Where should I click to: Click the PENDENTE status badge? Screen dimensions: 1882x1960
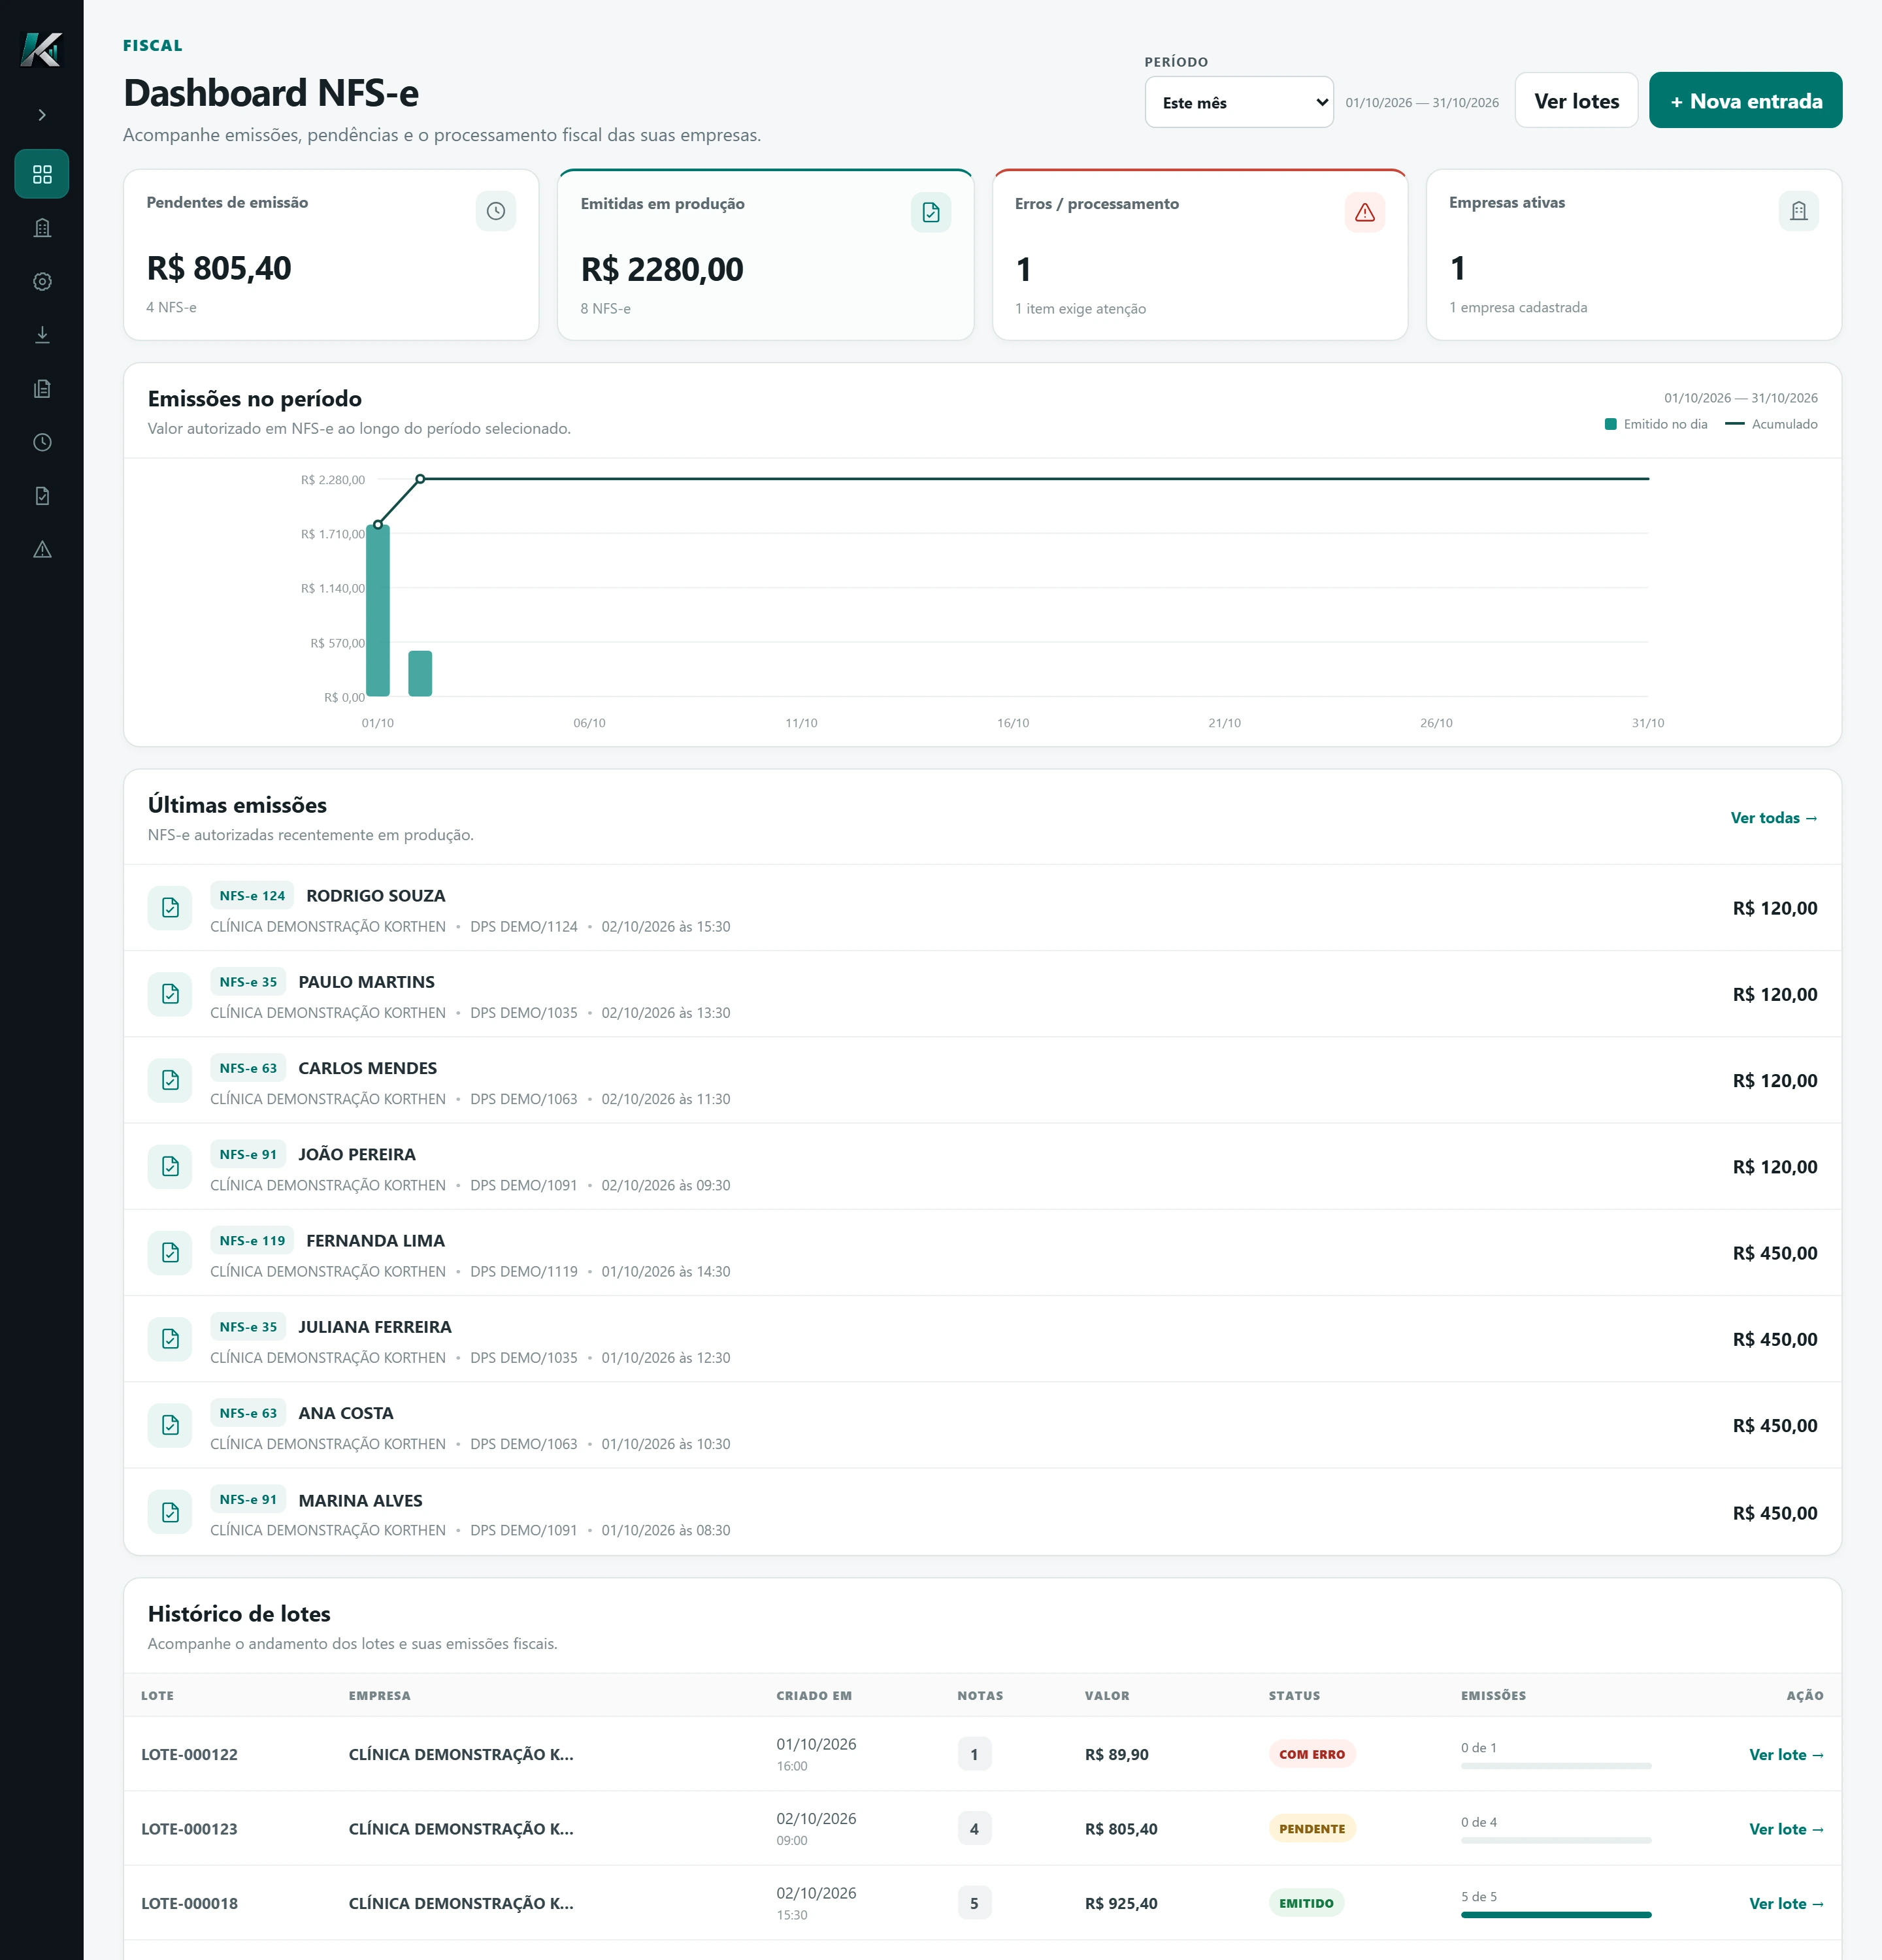(x=1312, y=1829)
